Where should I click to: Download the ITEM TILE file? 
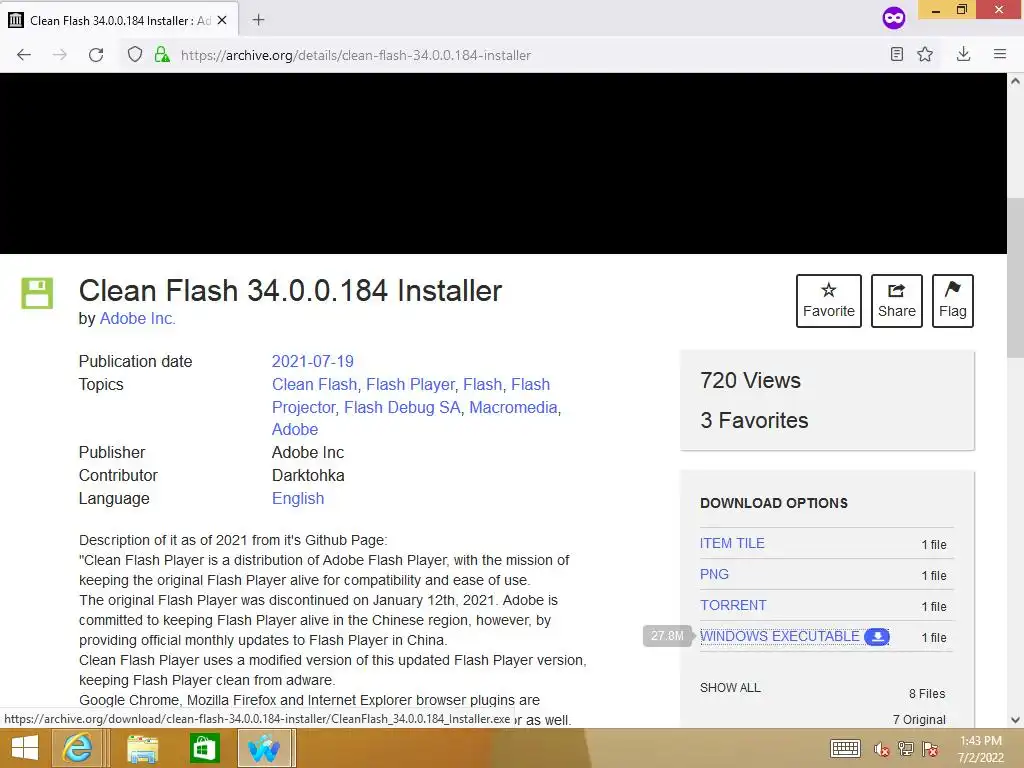click(x=732, y=543)
